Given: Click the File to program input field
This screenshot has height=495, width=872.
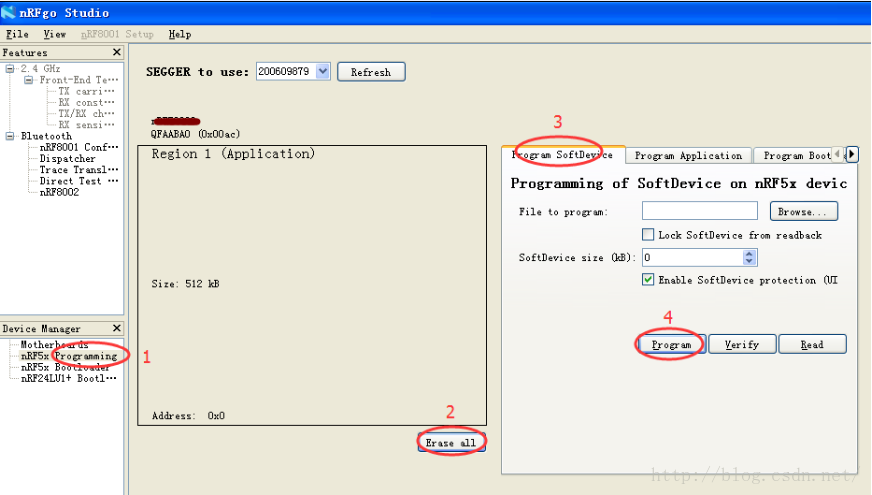Looking at the screenshot, I should [700, 211].
